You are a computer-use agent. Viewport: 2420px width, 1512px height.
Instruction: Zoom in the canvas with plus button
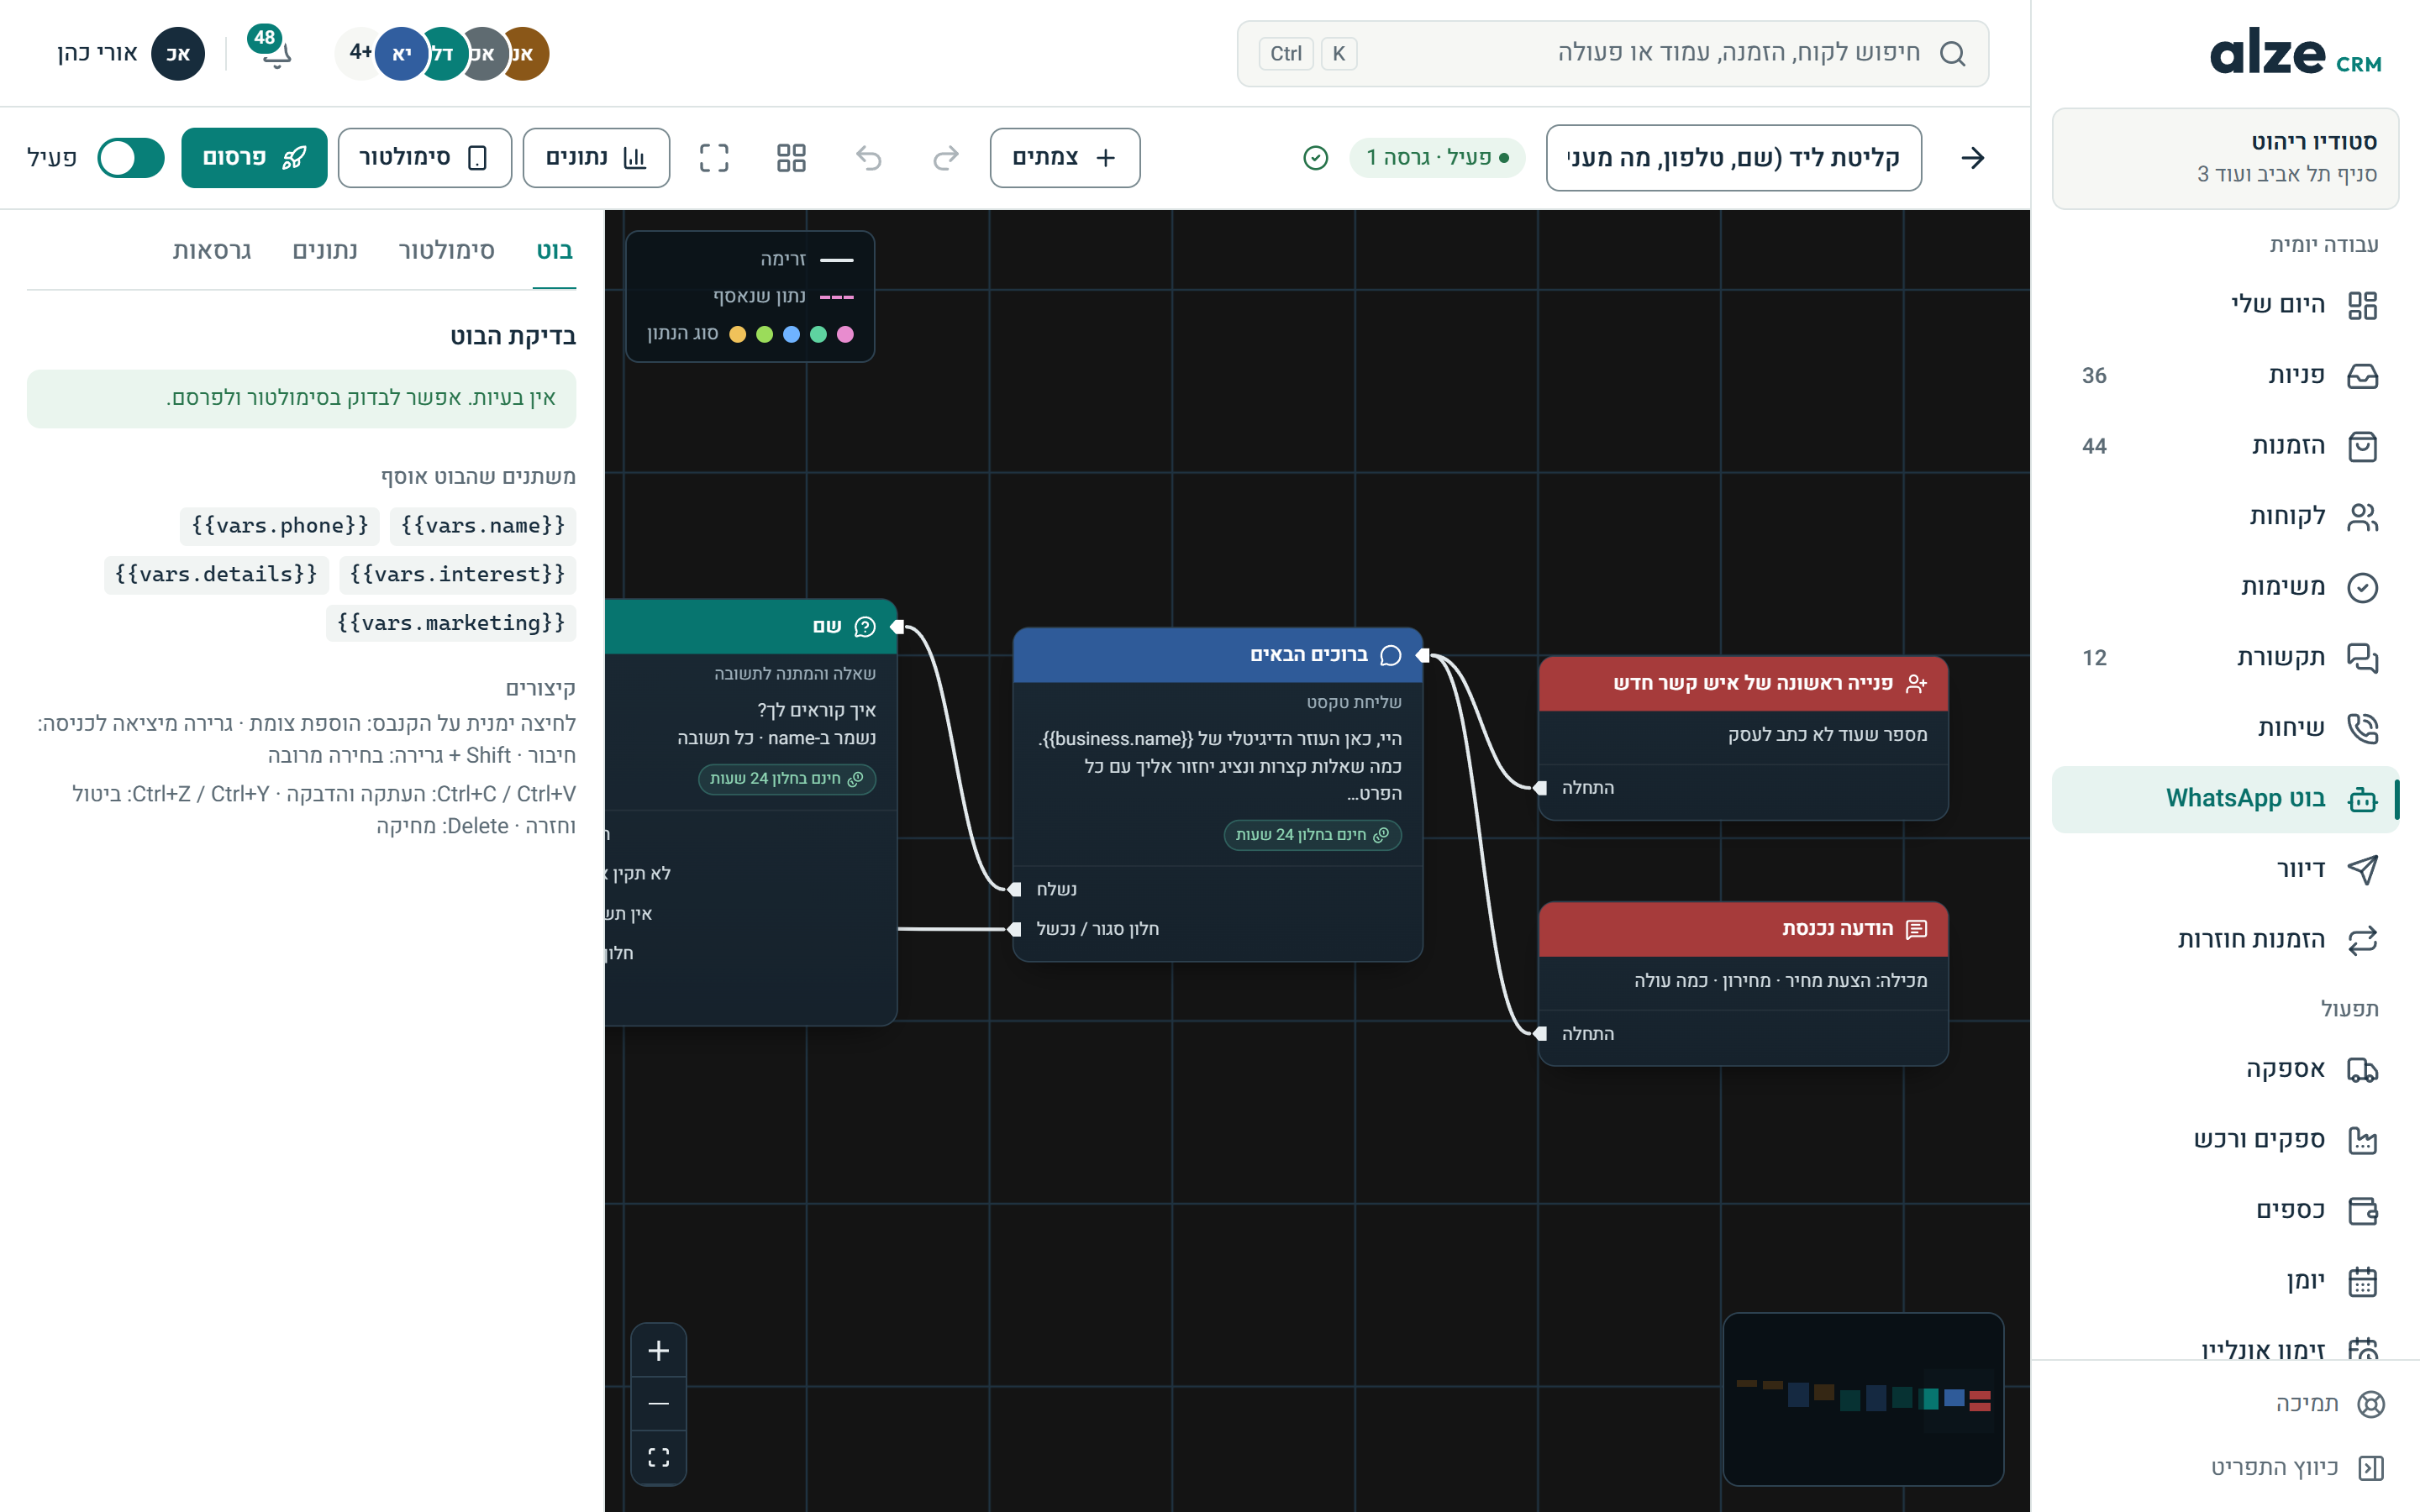(x=658, y=1351)
